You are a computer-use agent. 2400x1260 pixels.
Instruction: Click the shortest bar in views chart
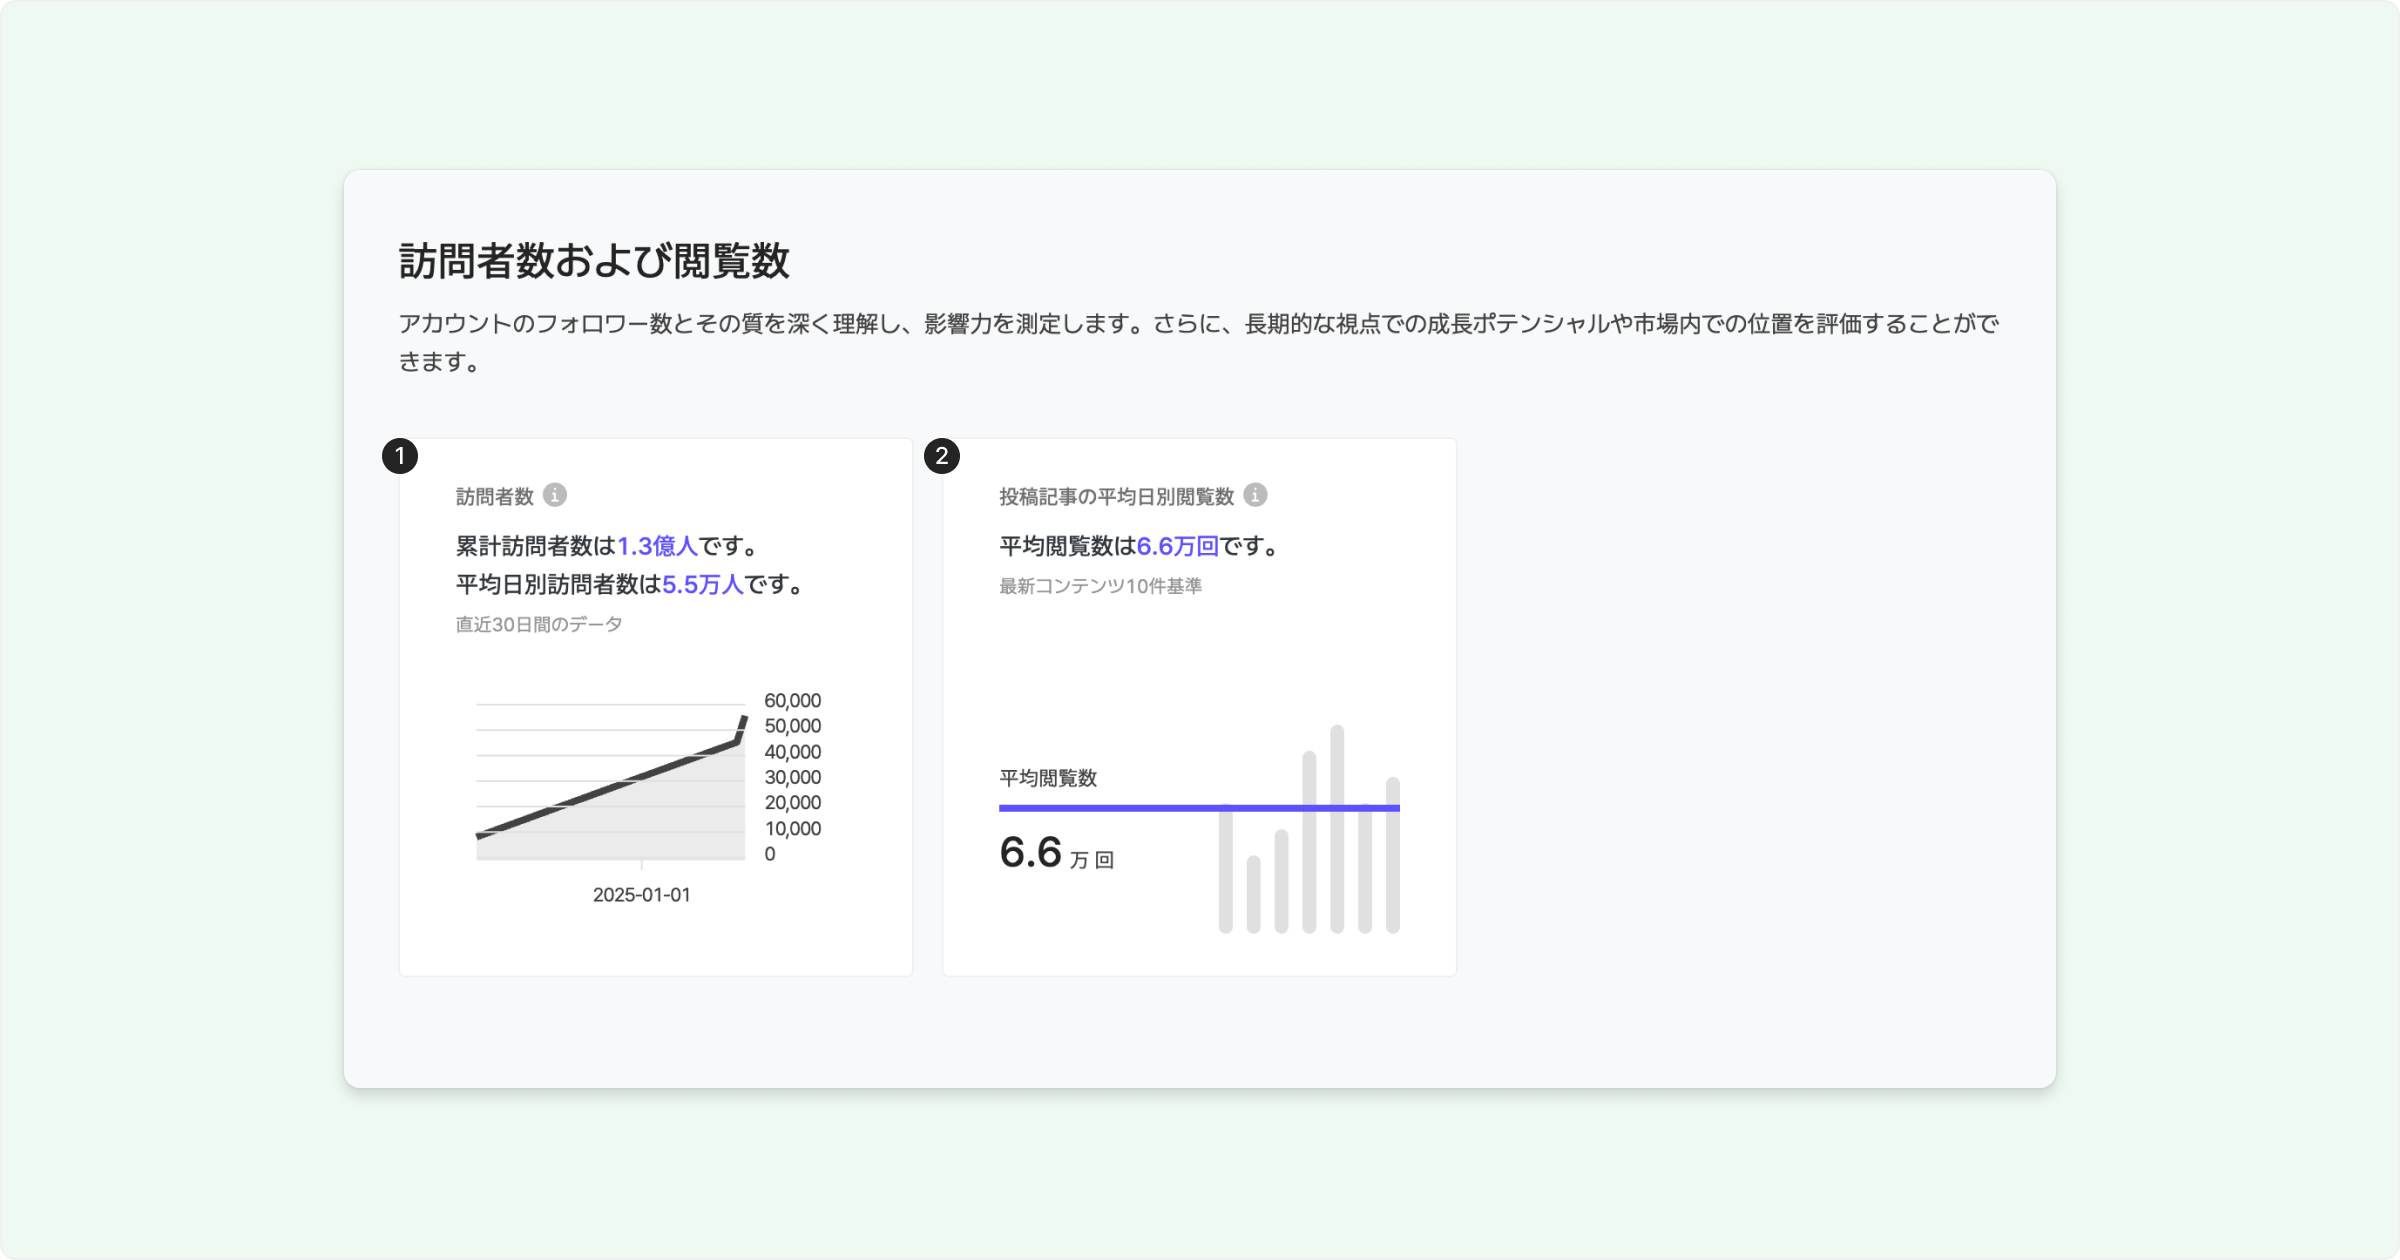(1254, 895)
